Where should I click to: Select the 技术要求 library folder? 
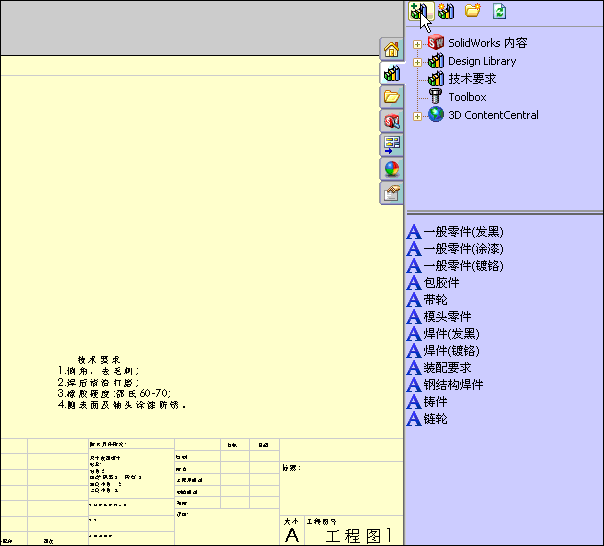pyautogui.click(x=472, y=79)
